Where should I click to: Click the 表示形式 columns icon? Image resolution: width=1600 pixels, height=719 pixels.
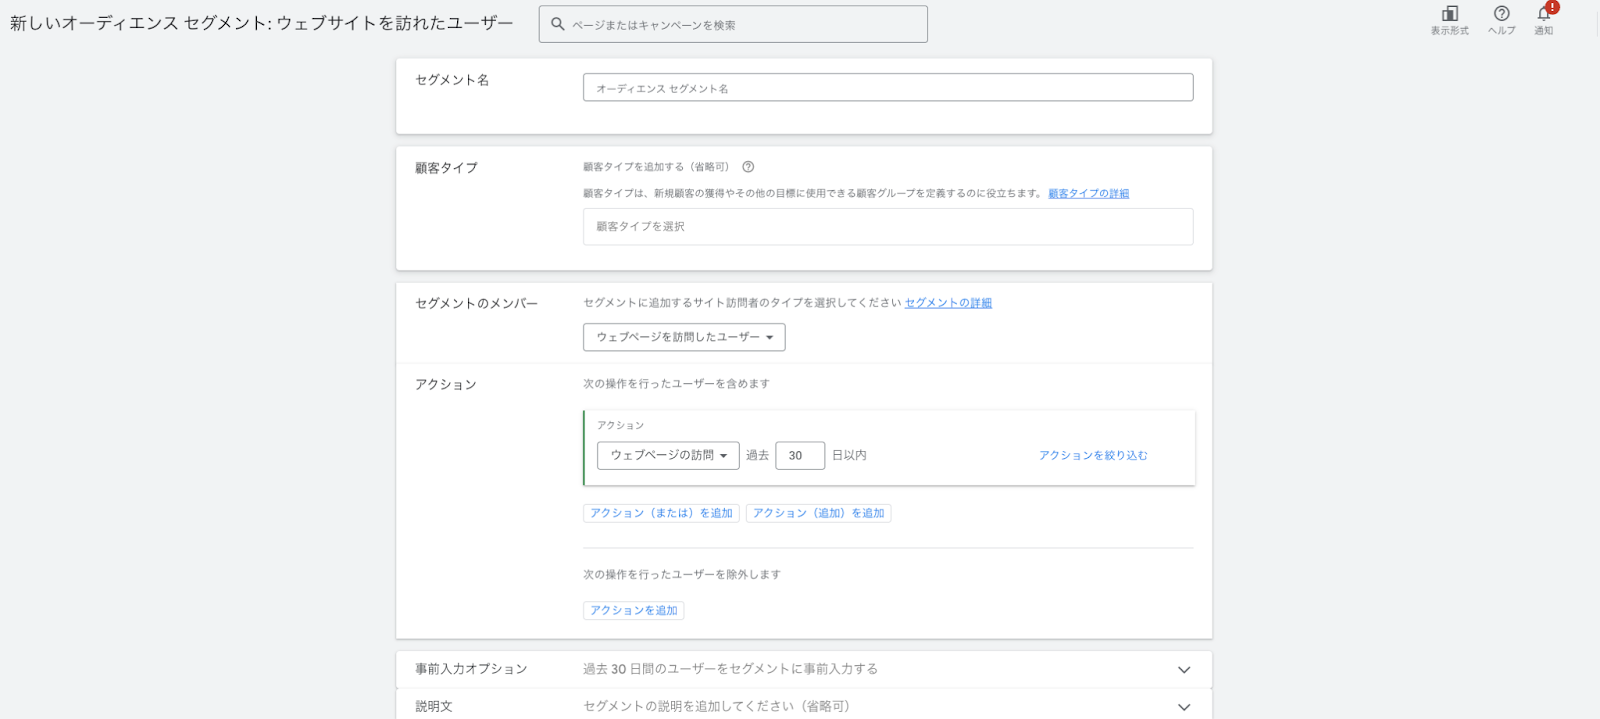1449,14
